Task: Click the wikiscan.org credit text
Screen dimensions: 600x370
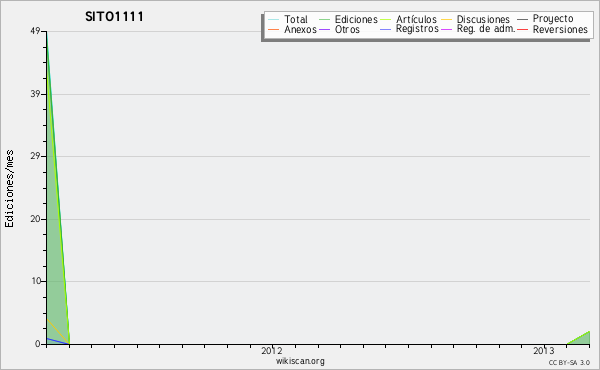Action: (300, 361)
